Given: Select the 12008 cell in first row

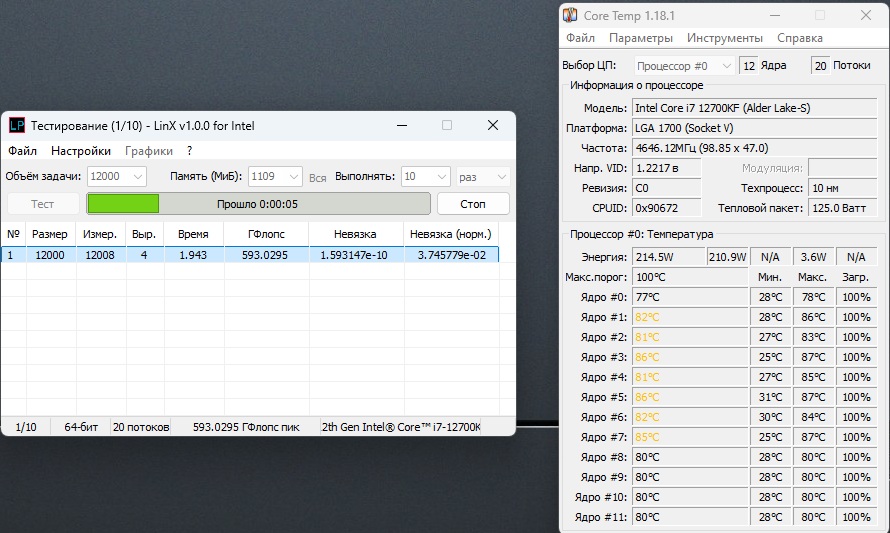Looking at the screenshot, I should tap(100, 255).
